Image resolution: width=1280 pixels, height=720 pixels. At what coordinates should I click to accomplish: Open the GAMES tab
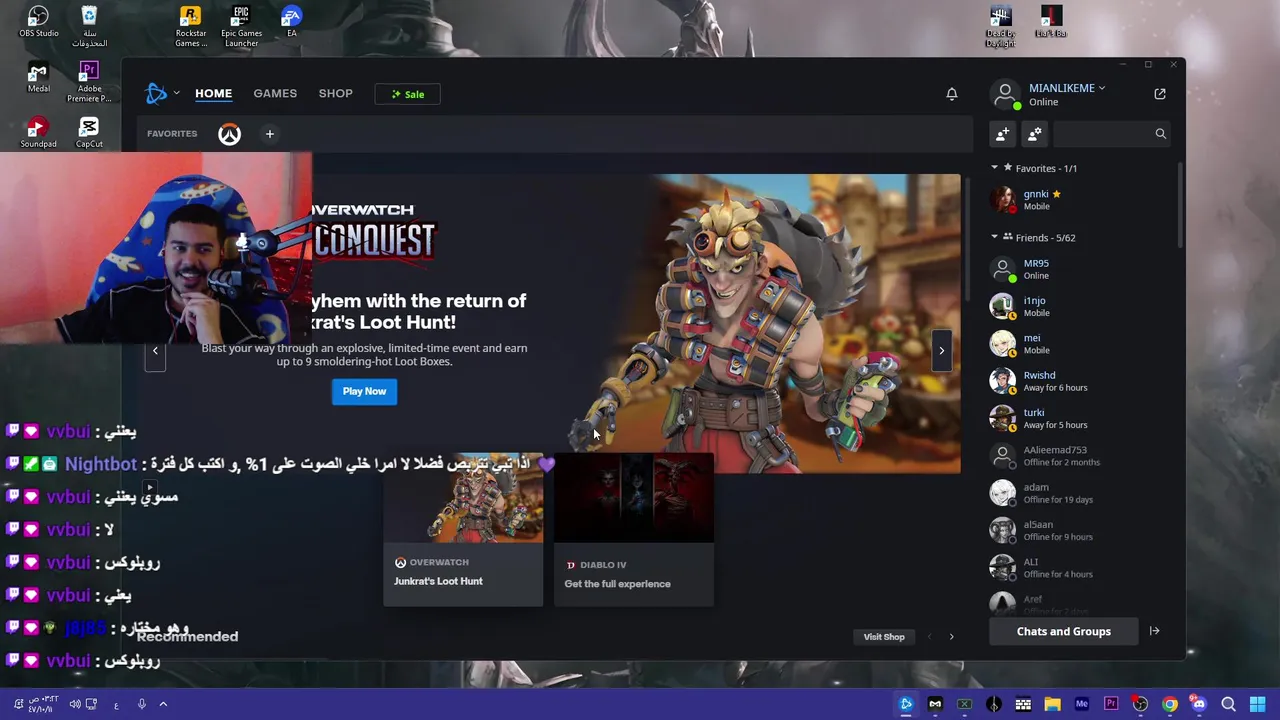pyautogui.click(x=275, y=93)
